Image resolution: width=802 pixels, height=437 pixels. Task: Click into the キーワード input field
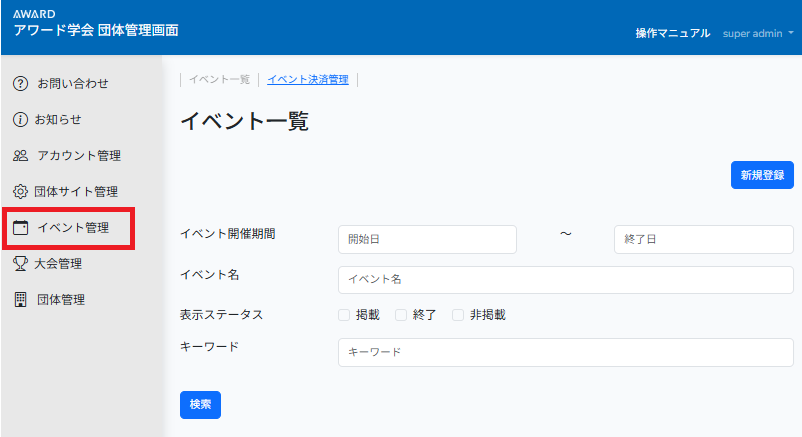click(x=565, y=353)
